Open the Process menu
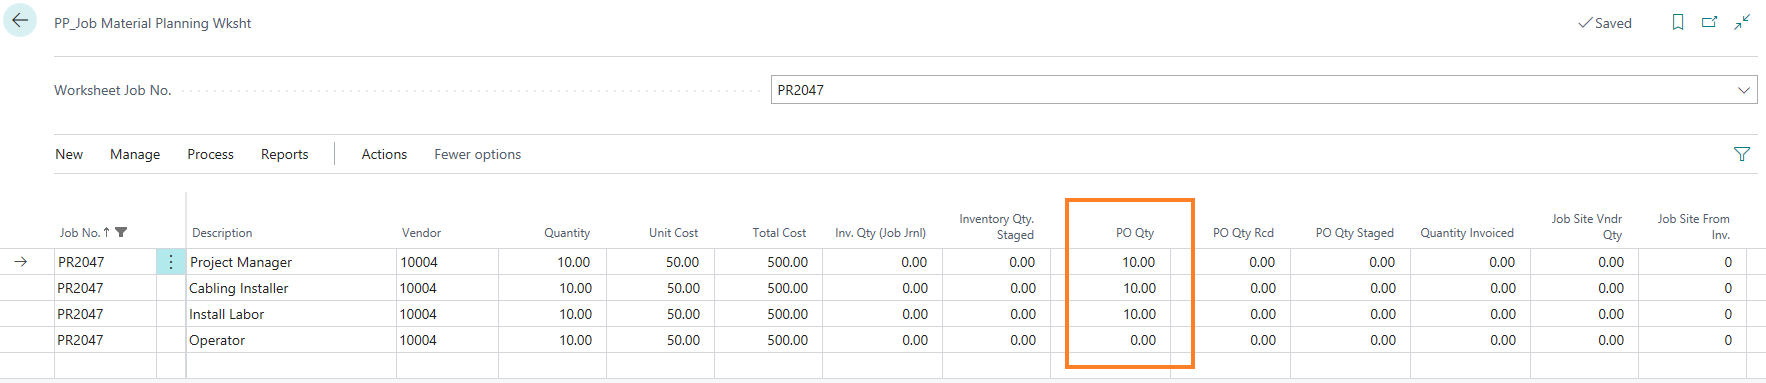Viewport: 1766px width, 383px height. pos(210,154)
